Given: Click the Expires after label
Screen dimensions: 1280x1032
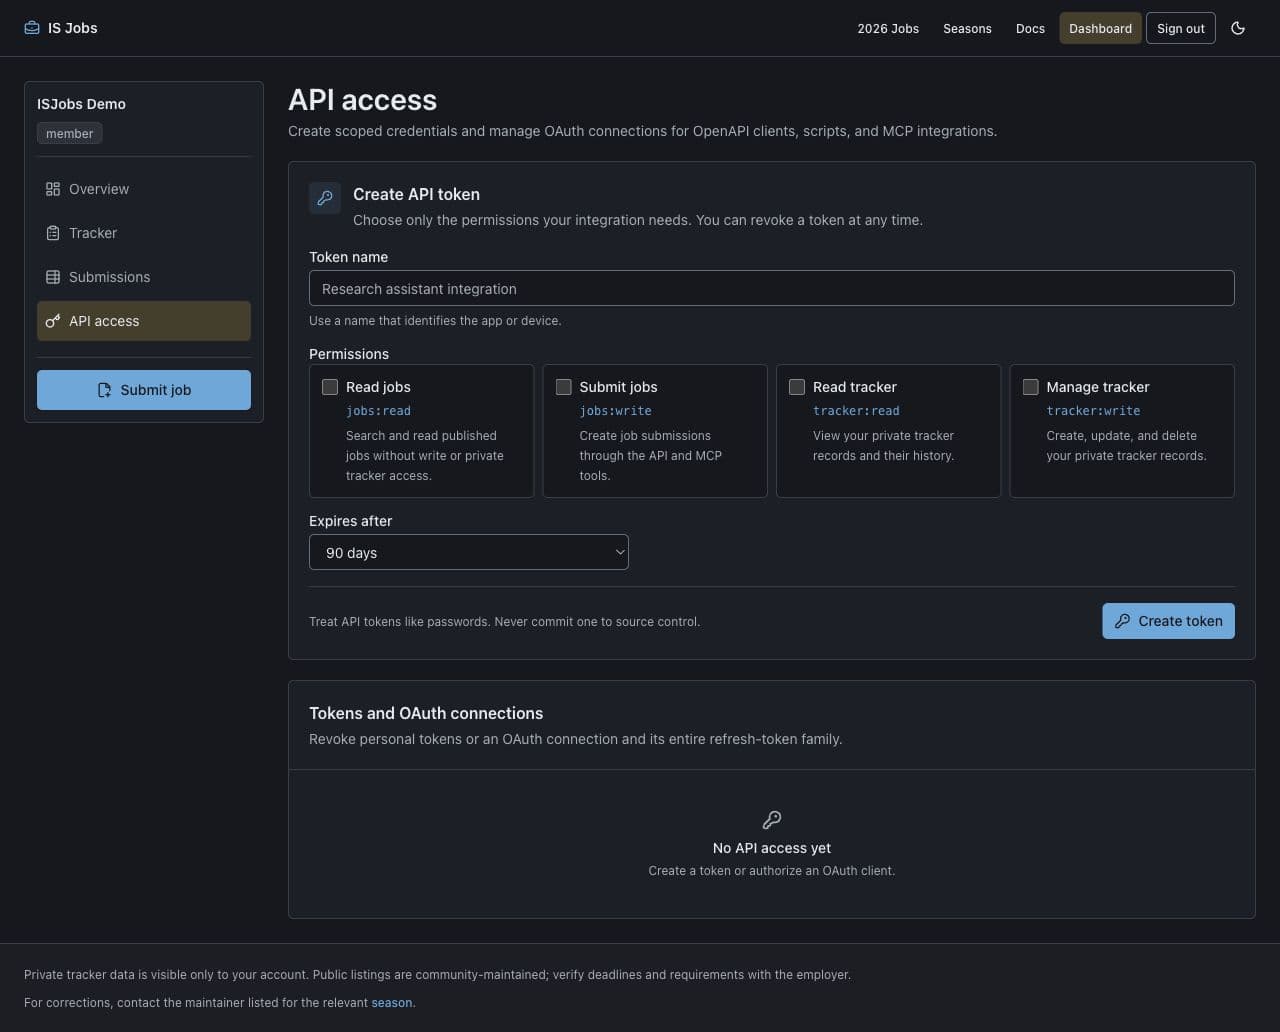Looking at the screenshot, I should tap(350, 521).
